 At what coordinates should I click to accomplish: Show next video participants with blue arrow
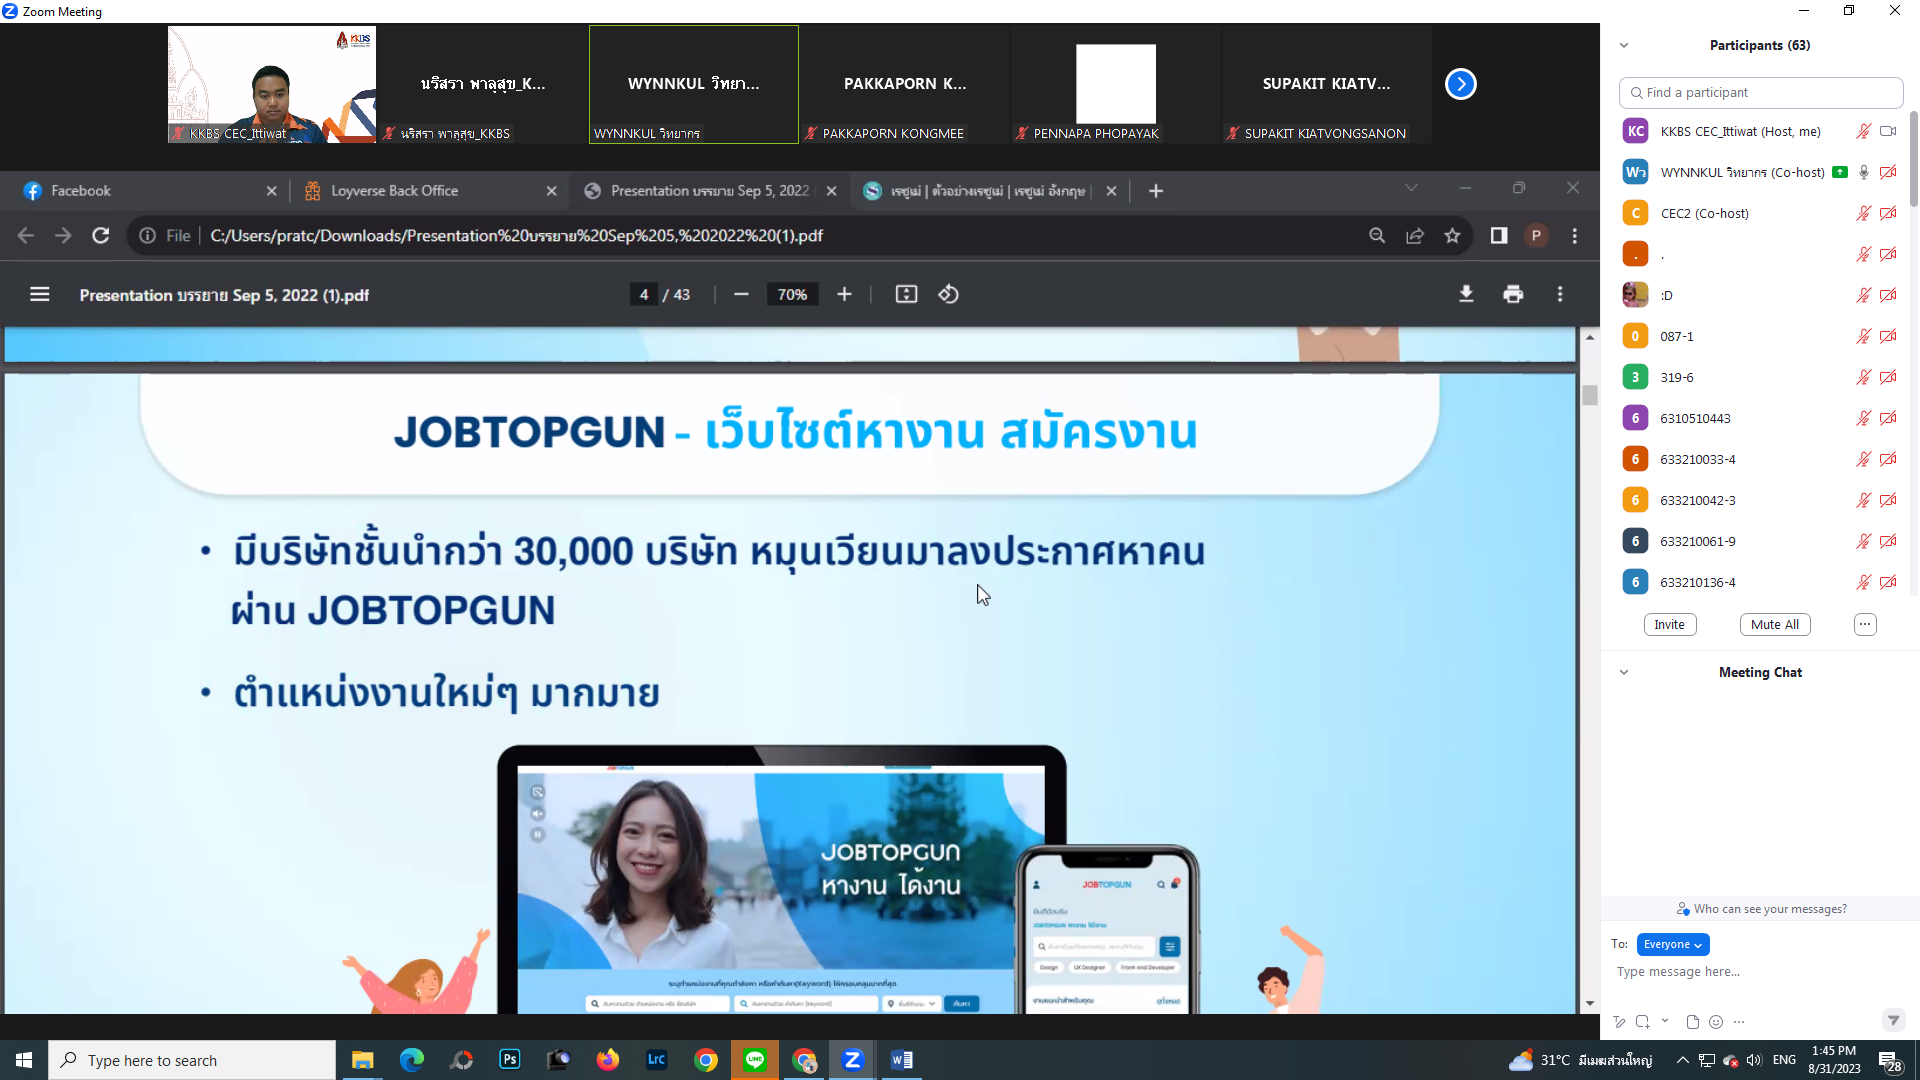(x=1461, y=84)
